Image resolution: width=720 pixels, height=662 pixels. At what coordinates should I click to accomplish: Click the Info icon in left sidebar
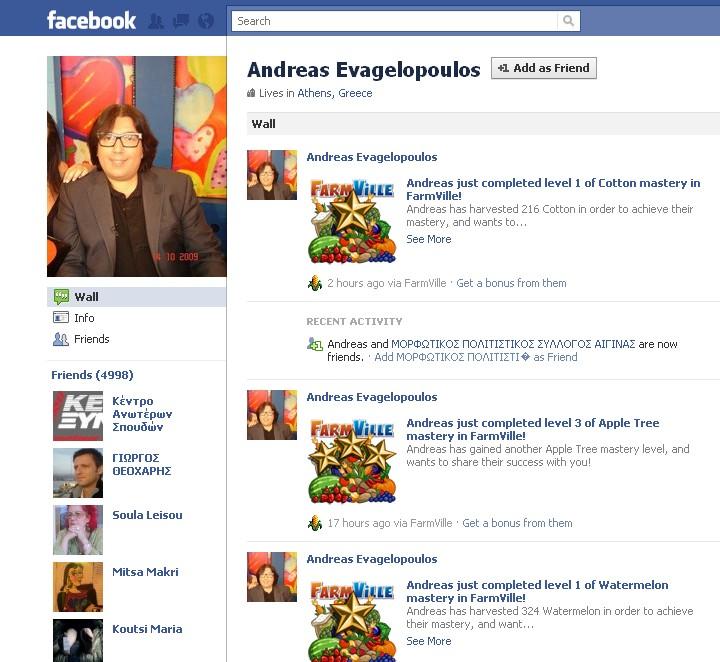(61, 317)
